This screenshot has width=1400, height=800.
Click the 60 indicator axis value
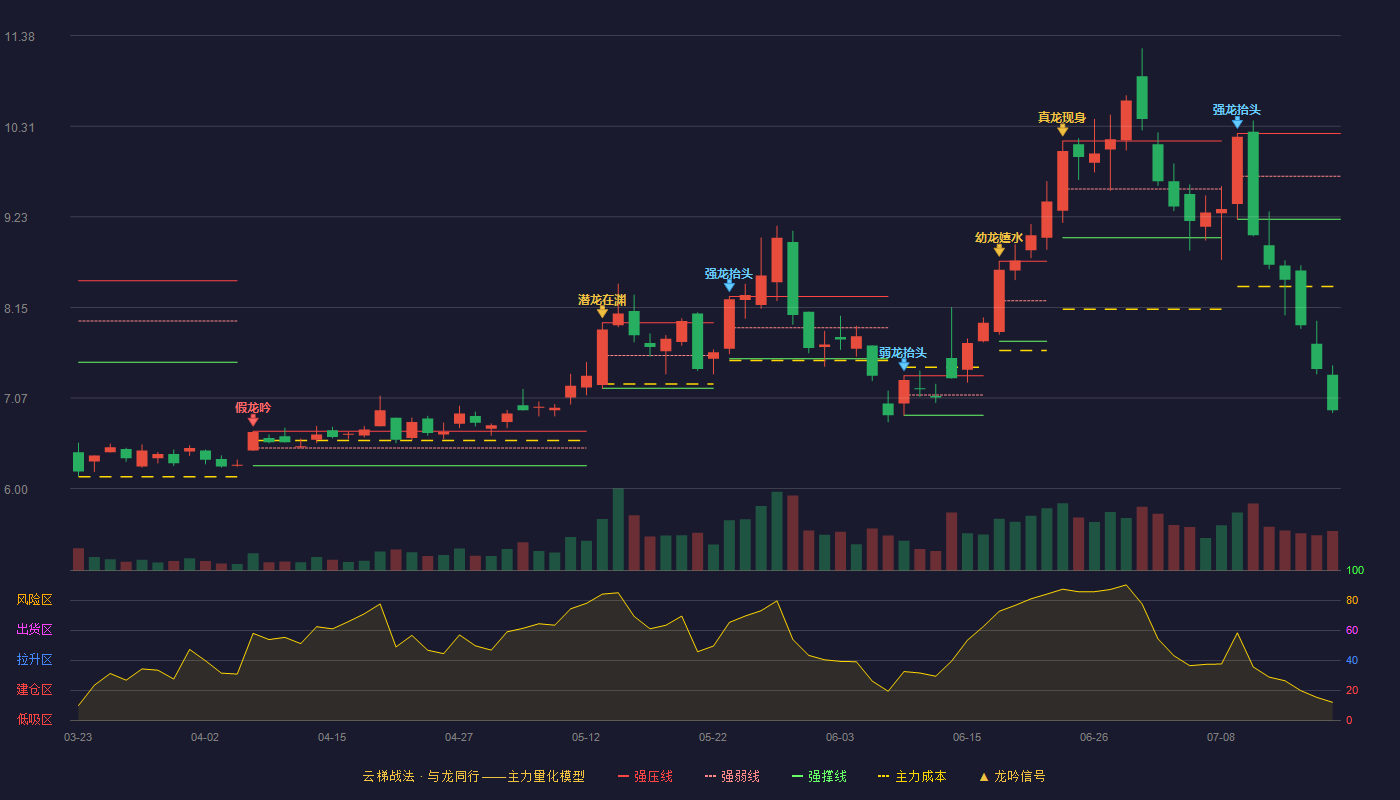pyautogui.click(x=1352, y=630)
